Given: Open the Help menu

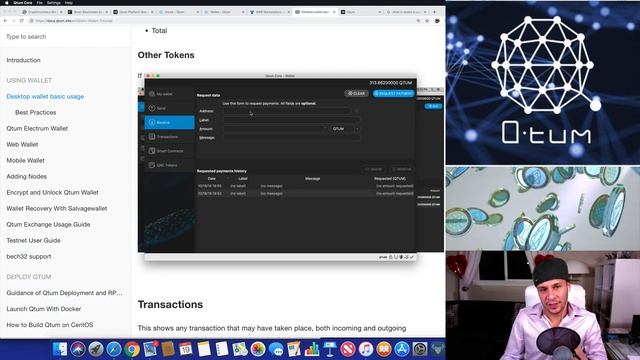Looking at the screenshot, I should (x=69, y=3).
